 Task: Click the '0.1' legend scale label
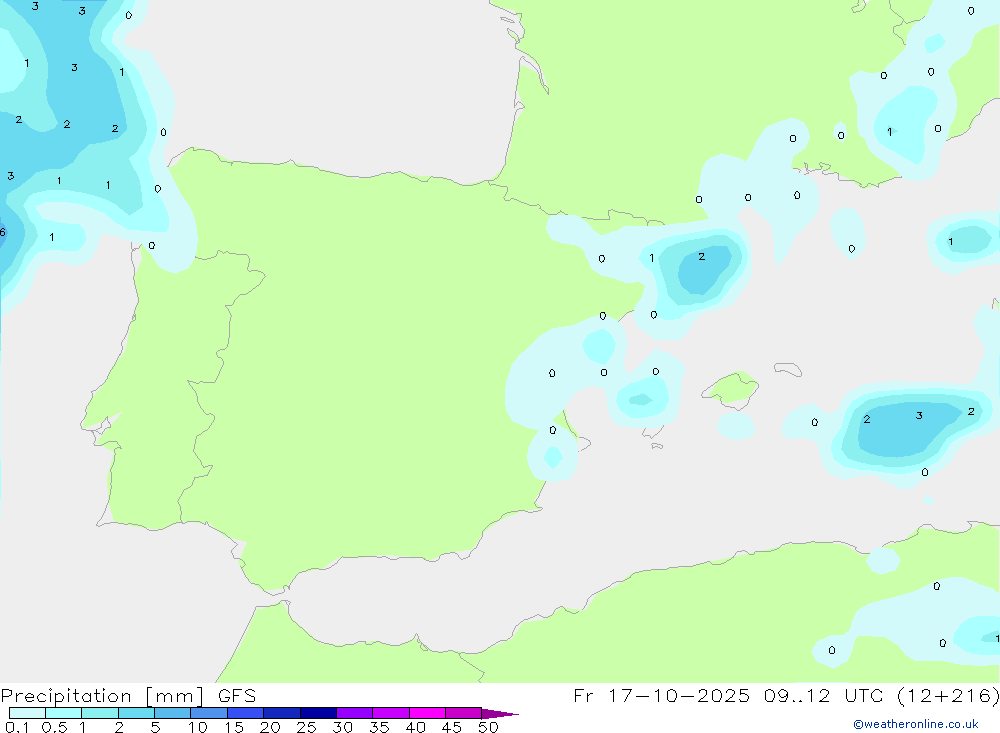[17, 727]
